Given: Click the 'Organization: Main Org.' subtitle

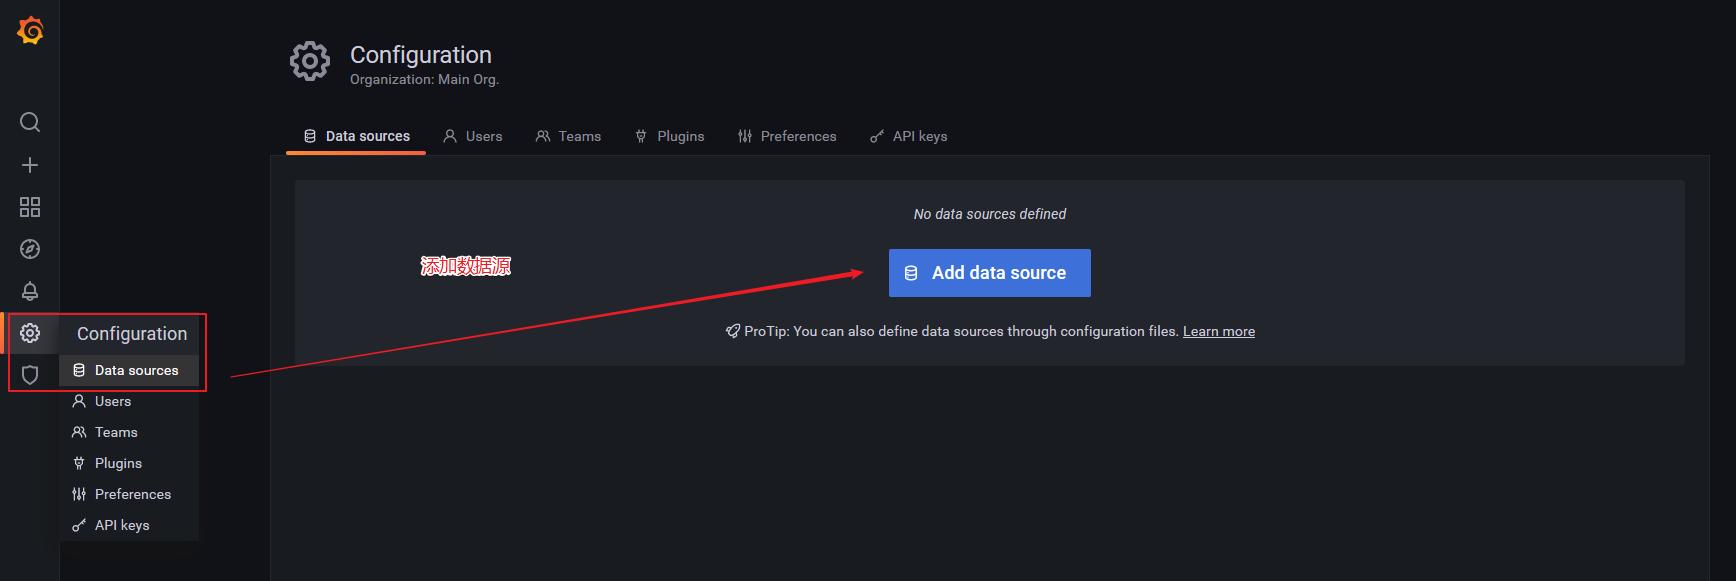Looking at the screenshot, I should [424, 79].
